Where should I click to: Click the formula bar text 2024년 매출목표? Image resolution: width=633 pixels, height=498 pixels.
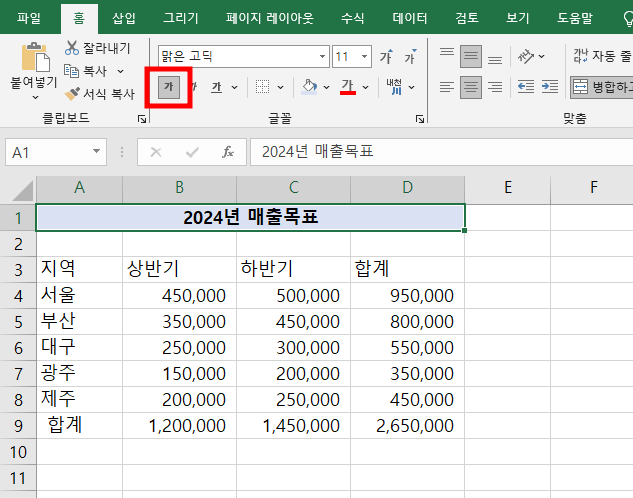318,152
